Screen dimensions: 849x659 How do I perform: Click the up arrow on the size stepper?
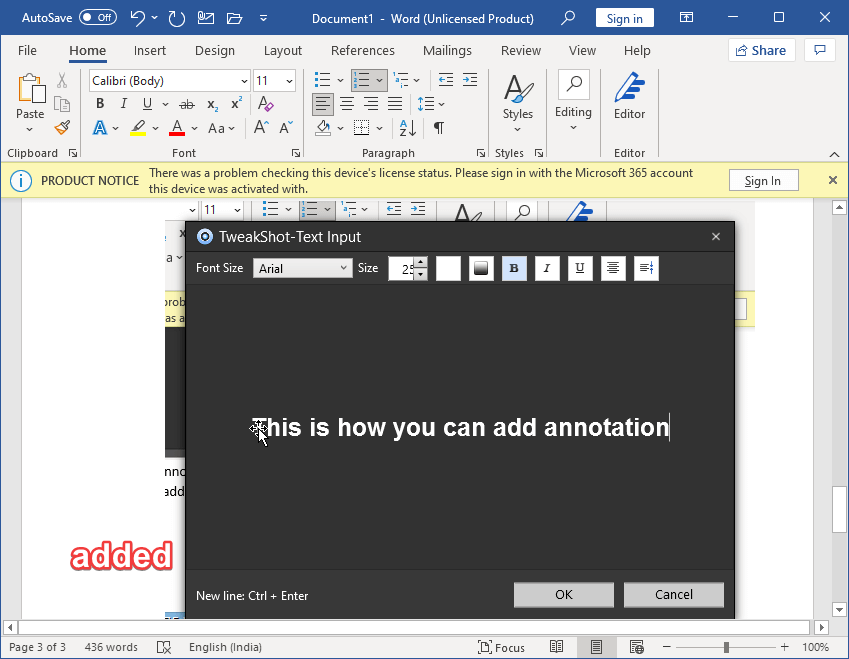[420, 263]
